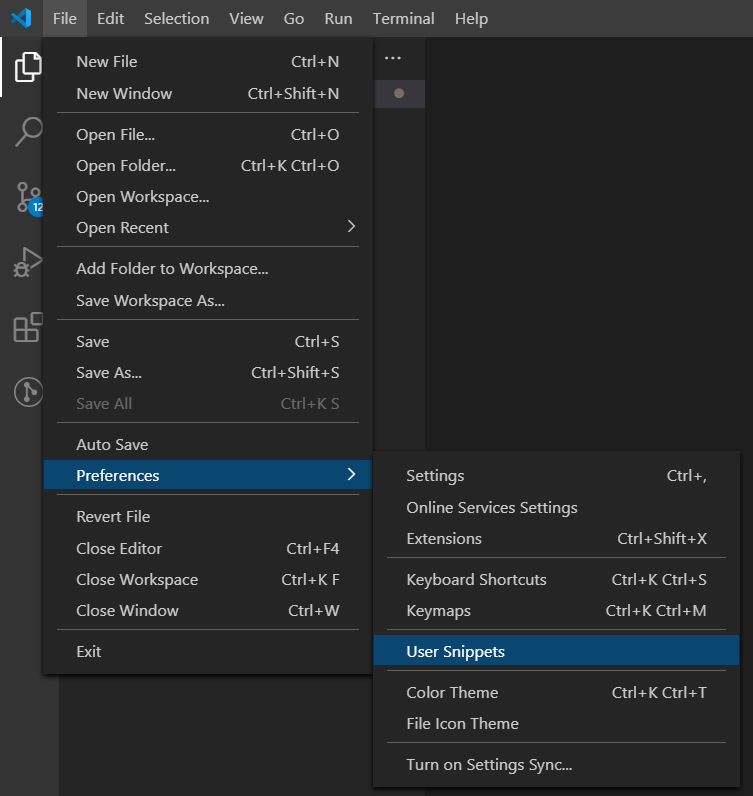Open the Extensions view icon
This screenshot has width=753, height=796.
coord(28,327)
